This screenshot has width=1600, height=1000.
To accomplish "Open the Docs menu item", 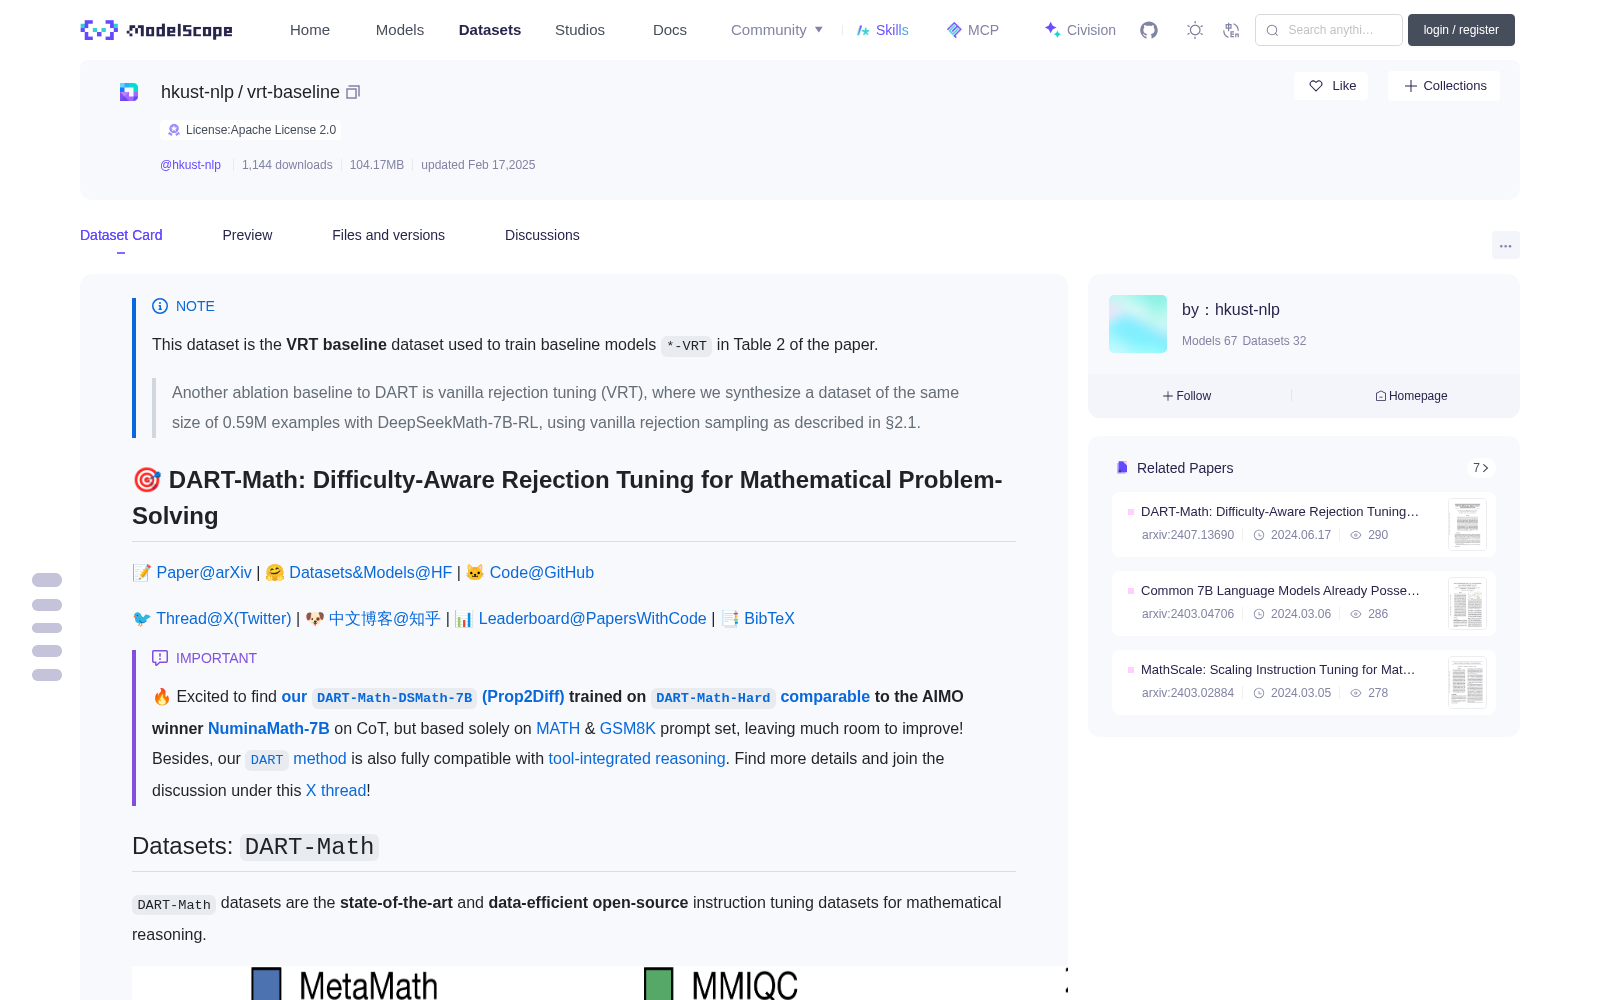I will click(x=670, y=30).
